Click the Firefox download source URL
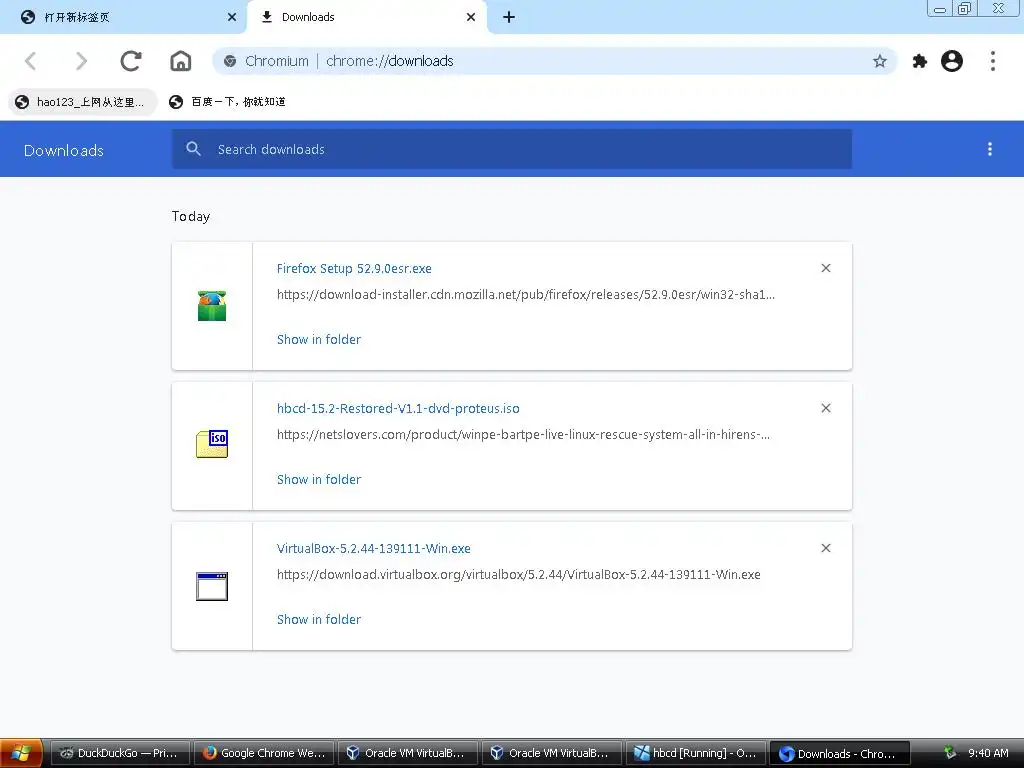This screenshot has width=1024, height=768. tap(526, 295)
